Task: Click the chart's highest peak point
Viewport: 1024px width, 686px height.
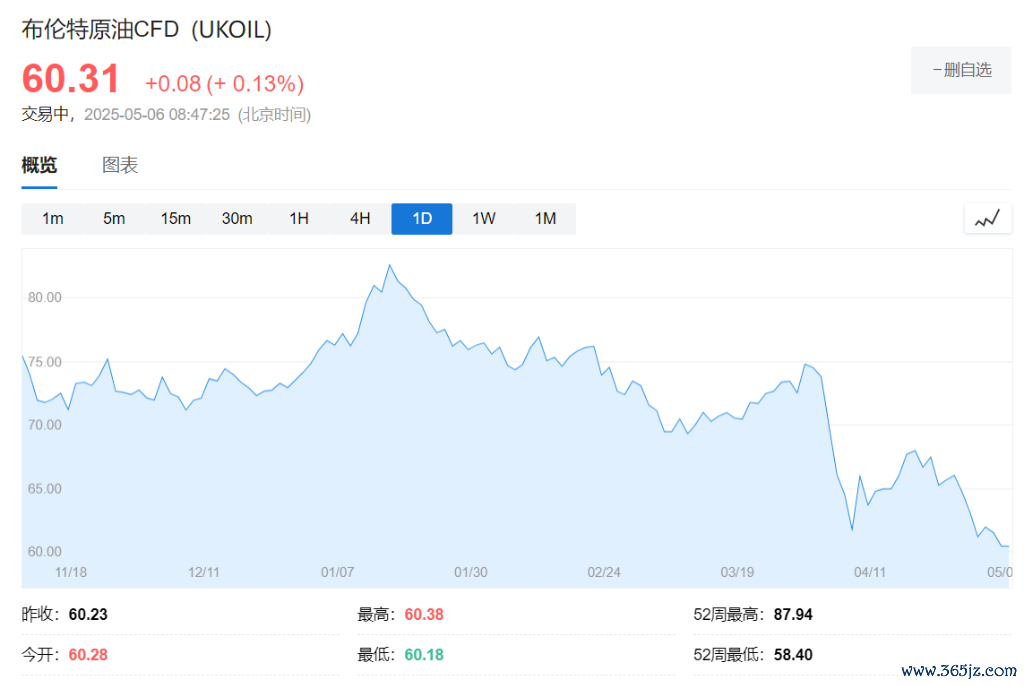Action: click(x=389, y=266)
